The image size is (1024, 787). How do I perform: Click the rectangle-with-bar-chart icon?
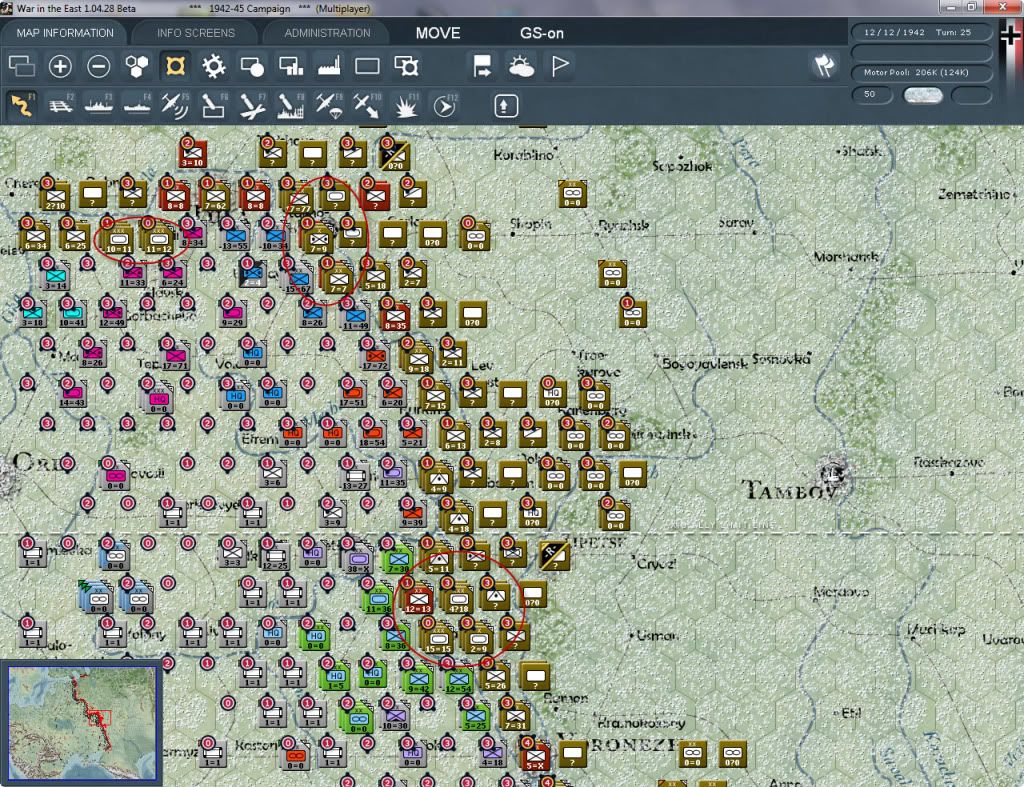(x=291, y=67)
